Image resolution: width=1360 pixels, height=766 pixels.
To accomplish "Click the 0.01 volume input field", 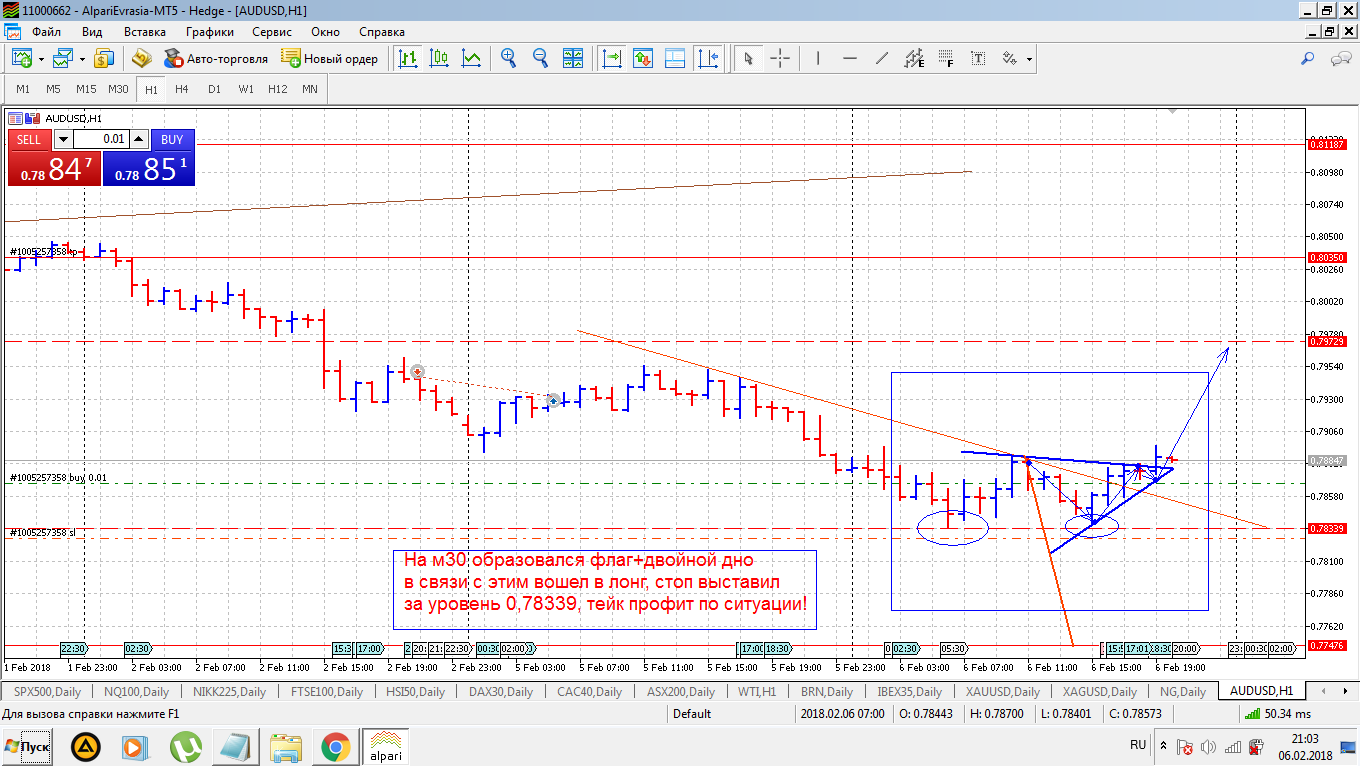I will [x=101, y=139].
